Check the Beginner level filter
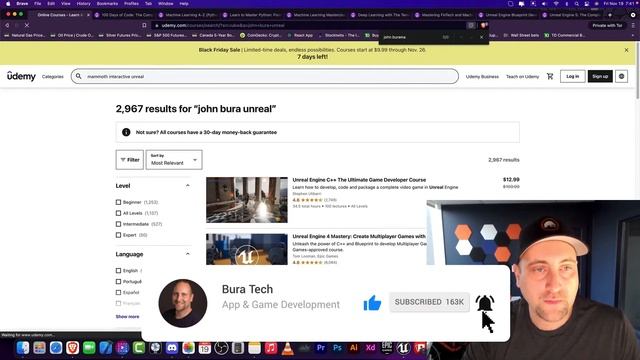The height and width of the screenshot is (360, 640). [118, 202]
